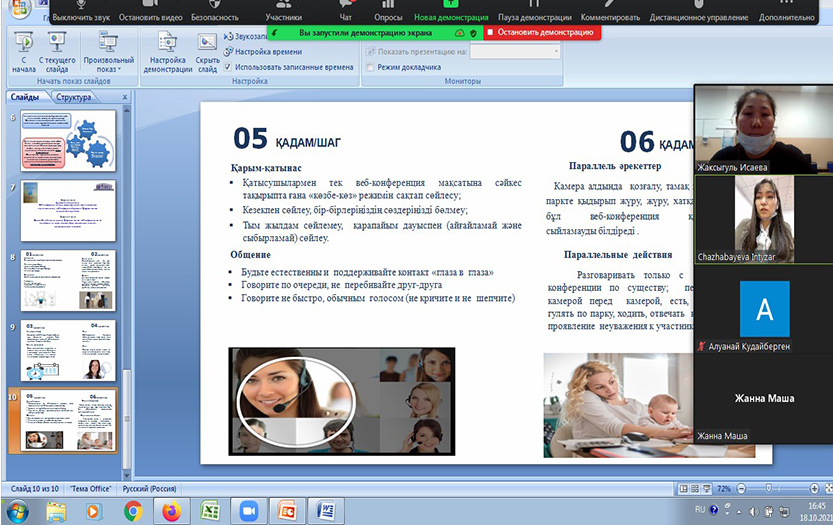Screen dimensions: 833x525
Task: Open Zoom app from the taskbar
Action: (x=247, y=511)
